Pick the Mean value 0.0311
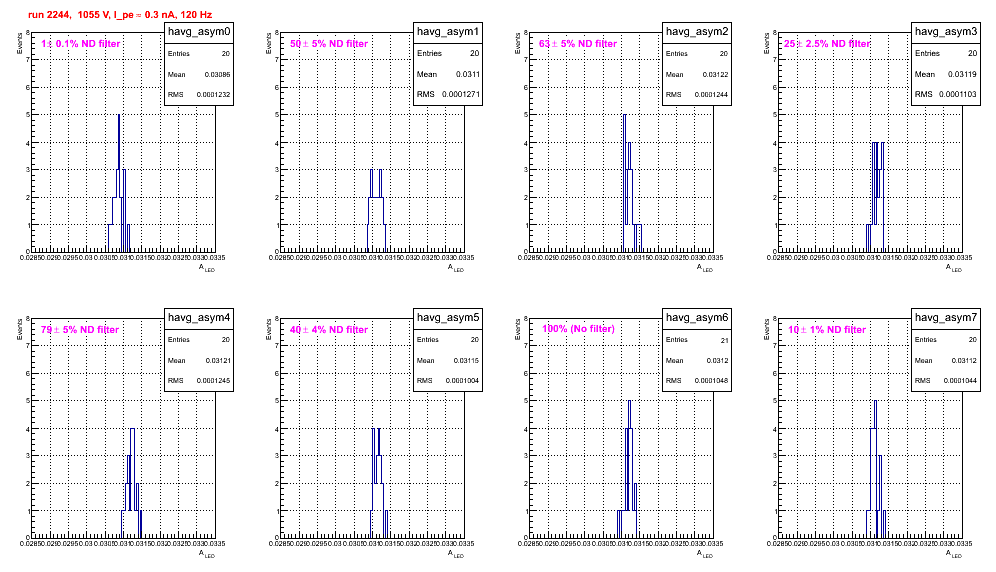This screenshot has width=996, height=572. (x=468, y=74)
